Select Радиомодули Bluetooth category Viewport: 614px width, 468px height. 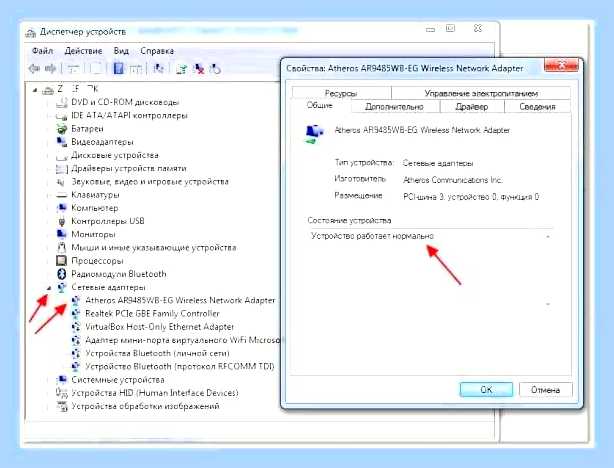pos(119,274)
